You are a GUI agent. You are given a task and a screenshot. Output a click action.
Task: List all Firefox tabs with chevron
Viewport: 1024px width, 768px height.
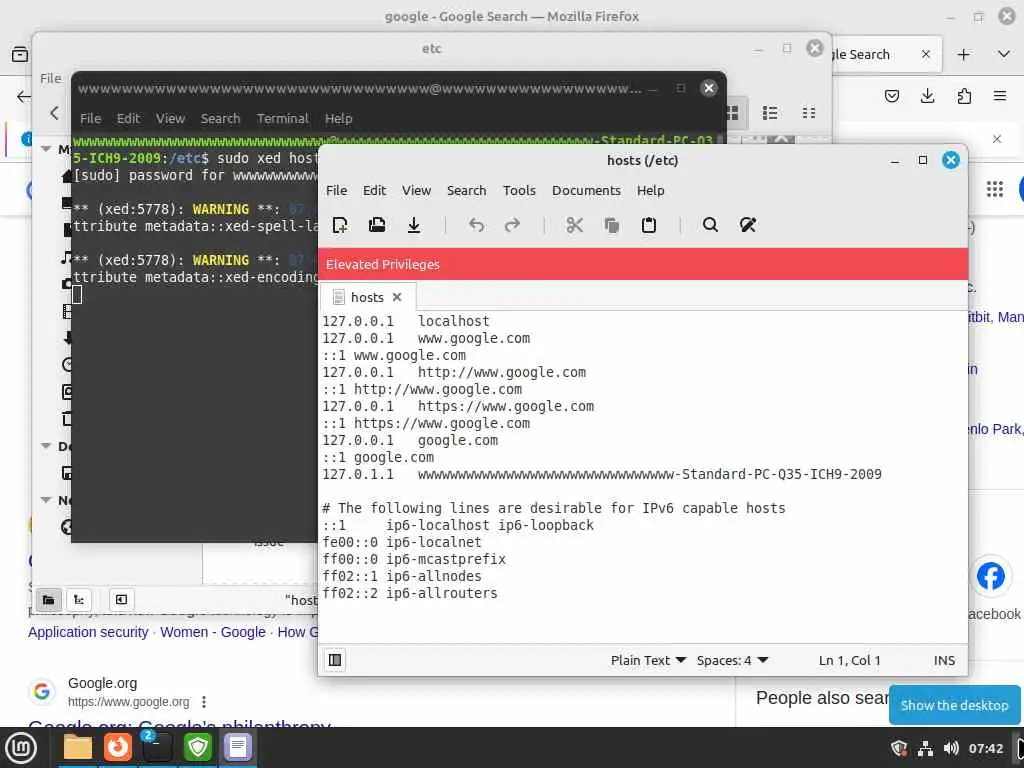pyautogui.click(x=1004, y=55)
